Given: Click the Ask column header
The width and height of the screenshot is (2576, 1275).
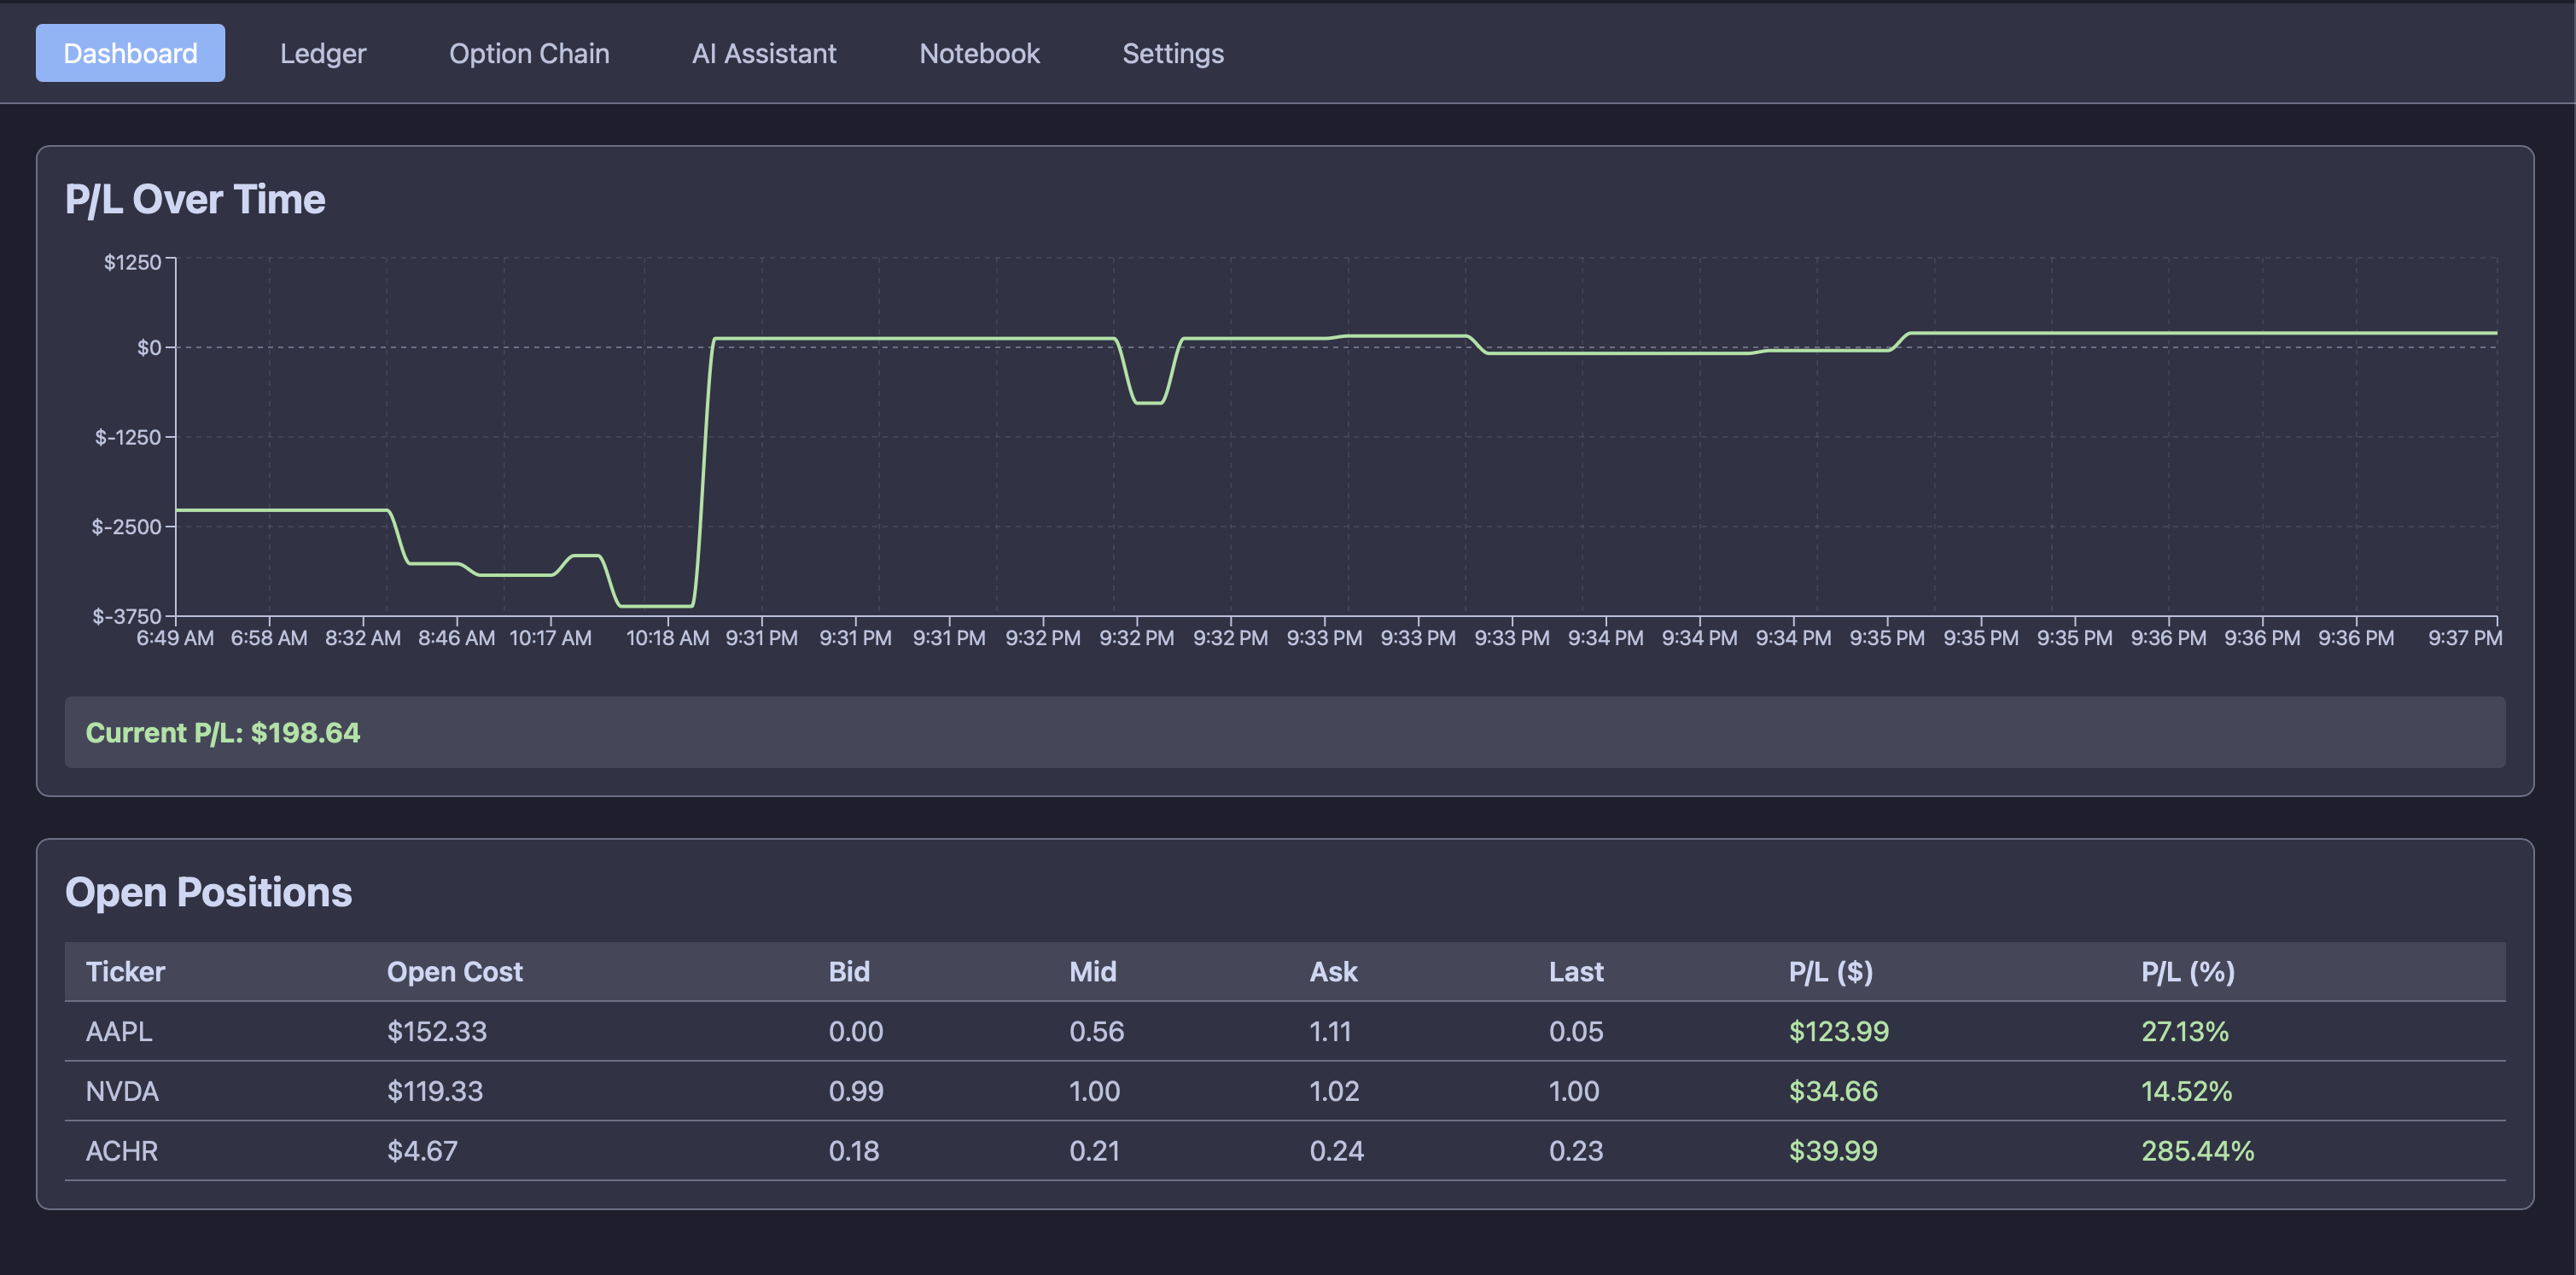Looking at the screenshot, I should (1333, 972).
